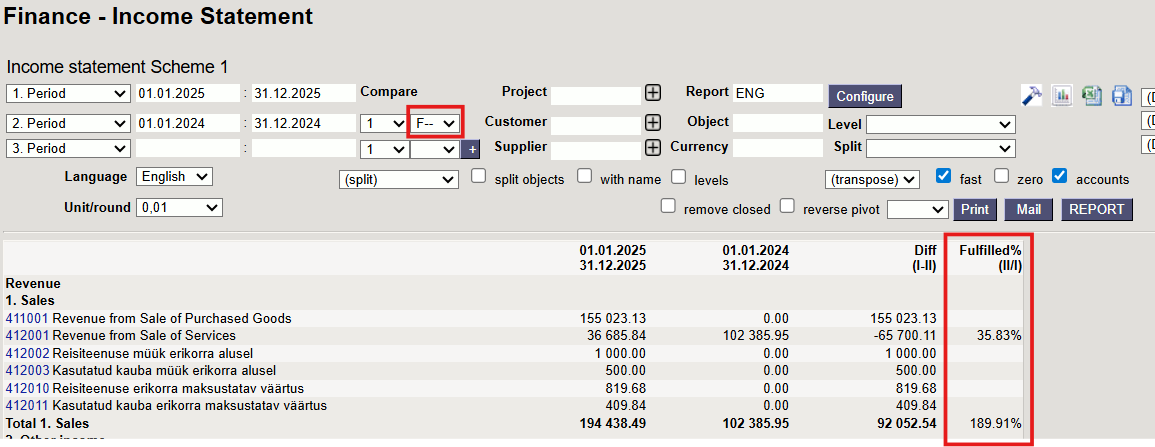Click the plus icon next to Project field
The image size is (1155, 447).
pos(653,93)
